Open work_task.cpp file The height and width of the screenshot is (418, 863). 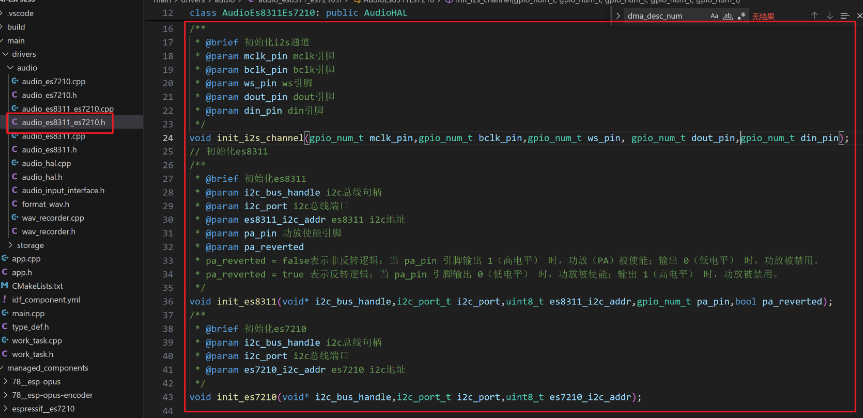click(37, 341)
